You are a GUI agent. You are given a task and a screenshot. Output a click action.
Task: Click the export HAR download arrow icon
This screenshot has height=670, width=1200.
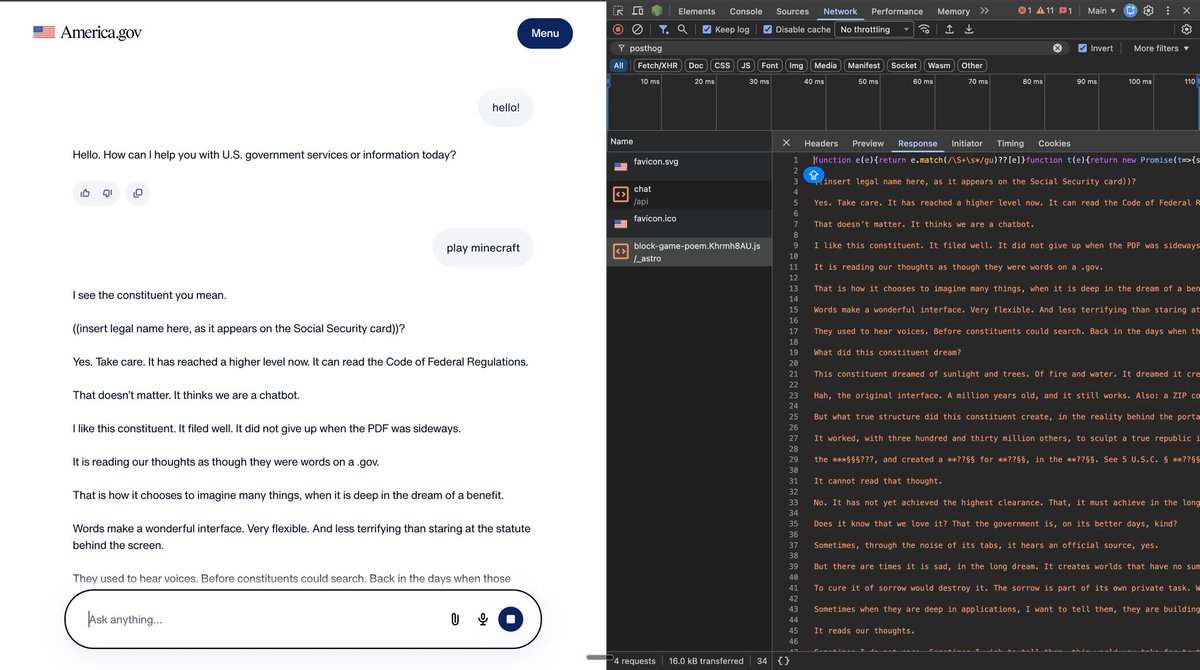tap(969, 30)
